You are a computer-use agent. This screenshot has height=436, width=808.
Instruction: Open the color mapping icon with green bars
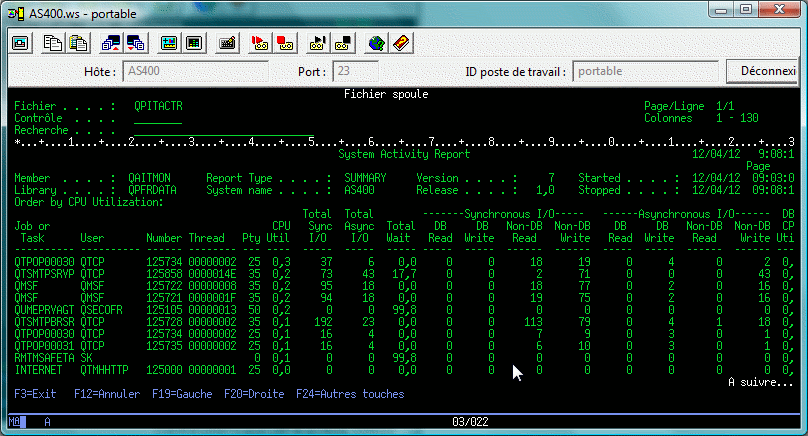[194, 43]
